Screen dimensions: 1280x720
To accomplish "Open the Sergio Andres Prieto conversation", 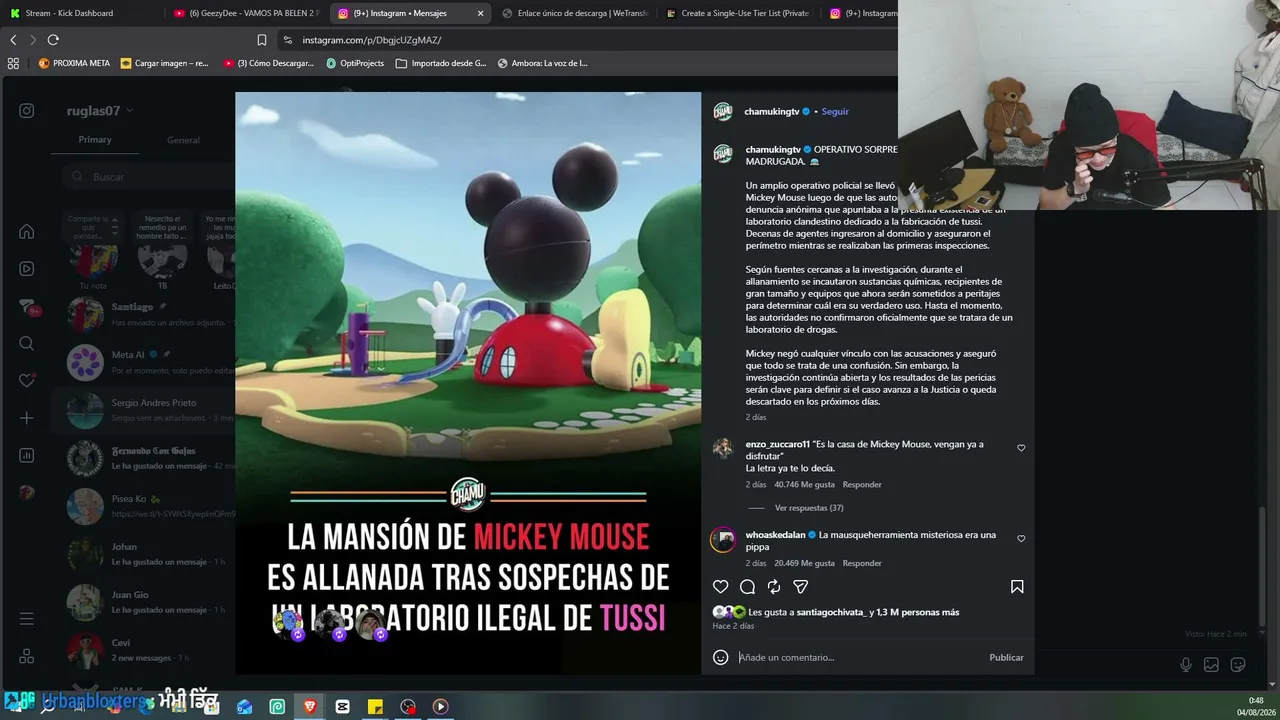I will pyautogui.click(x=145, y=410).
